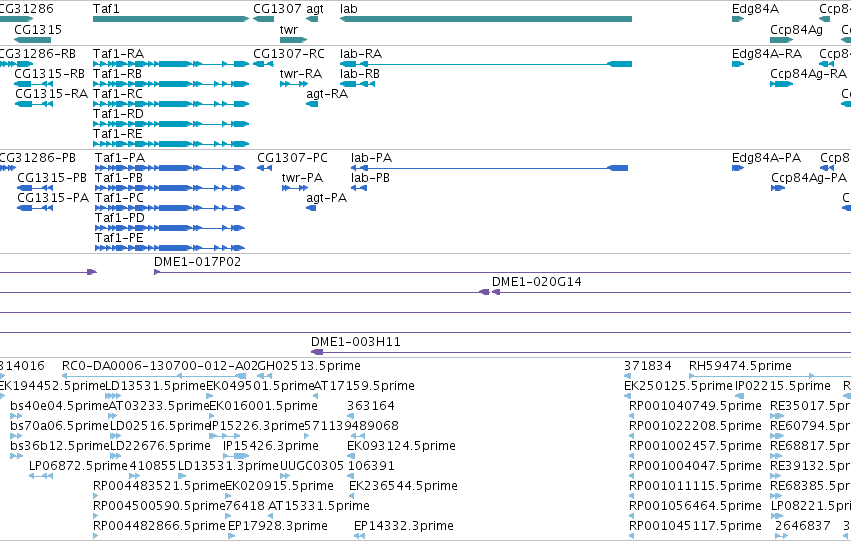Click the CG1307-PC protein label
851x541 pixels.
pyautogui.click(x=293, y=158)
